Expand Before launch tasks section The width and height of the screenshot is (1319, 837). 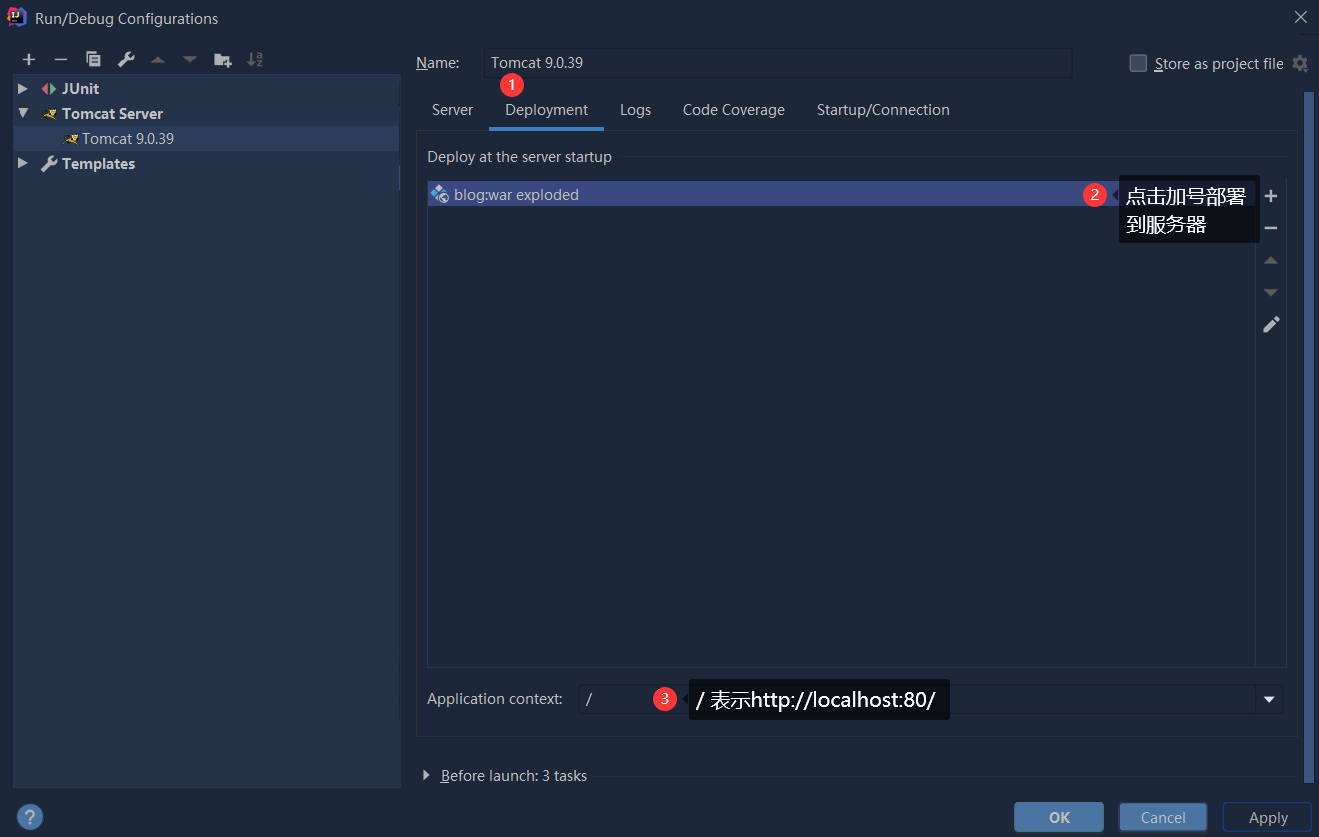point(427,775)
